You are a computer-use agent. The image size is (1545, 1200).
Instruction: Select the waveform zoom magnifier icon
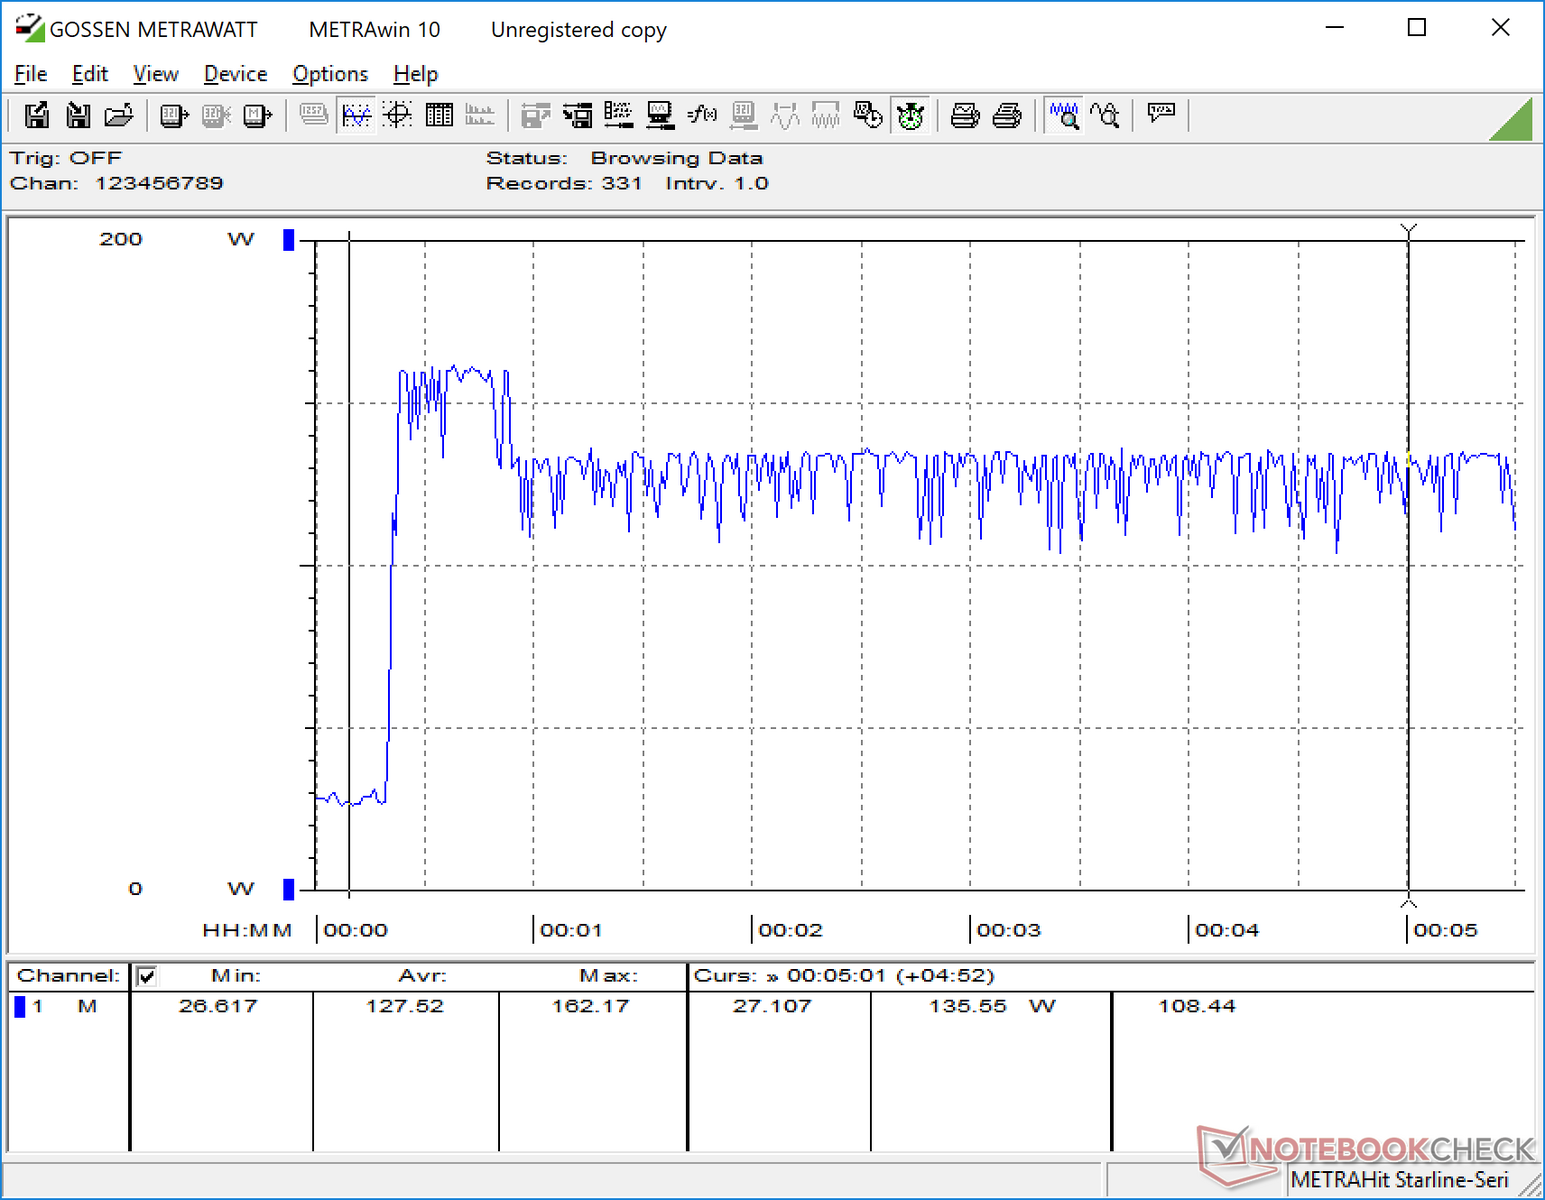click(1064, 116)
